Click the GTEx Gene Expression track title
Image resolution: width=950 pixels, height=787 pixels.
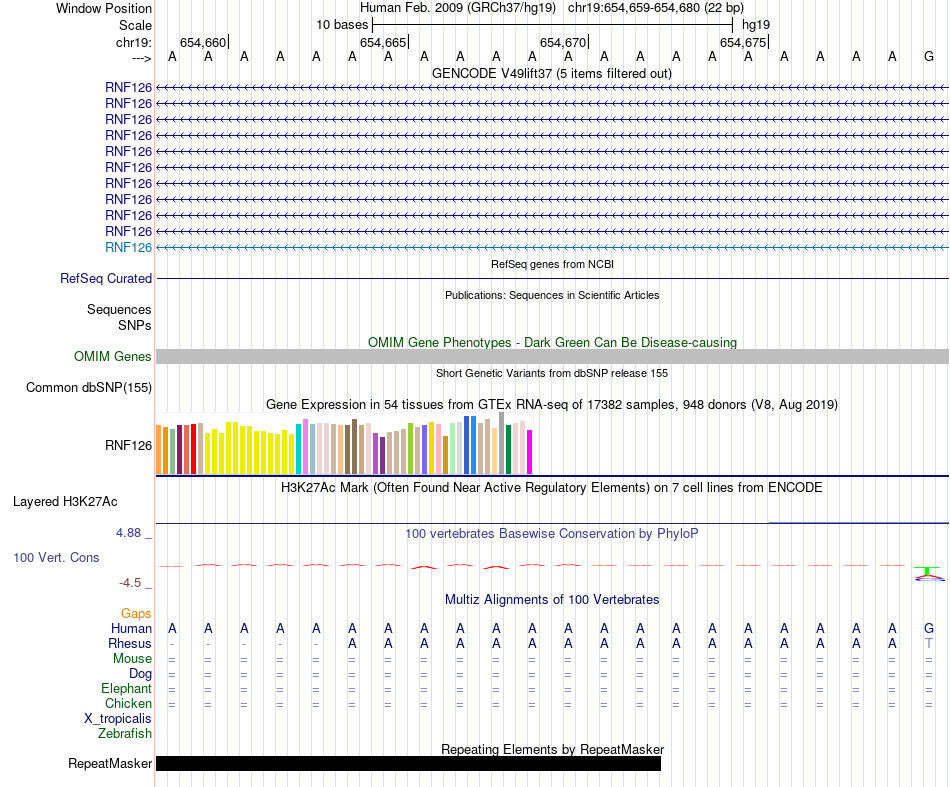(552, 404)
